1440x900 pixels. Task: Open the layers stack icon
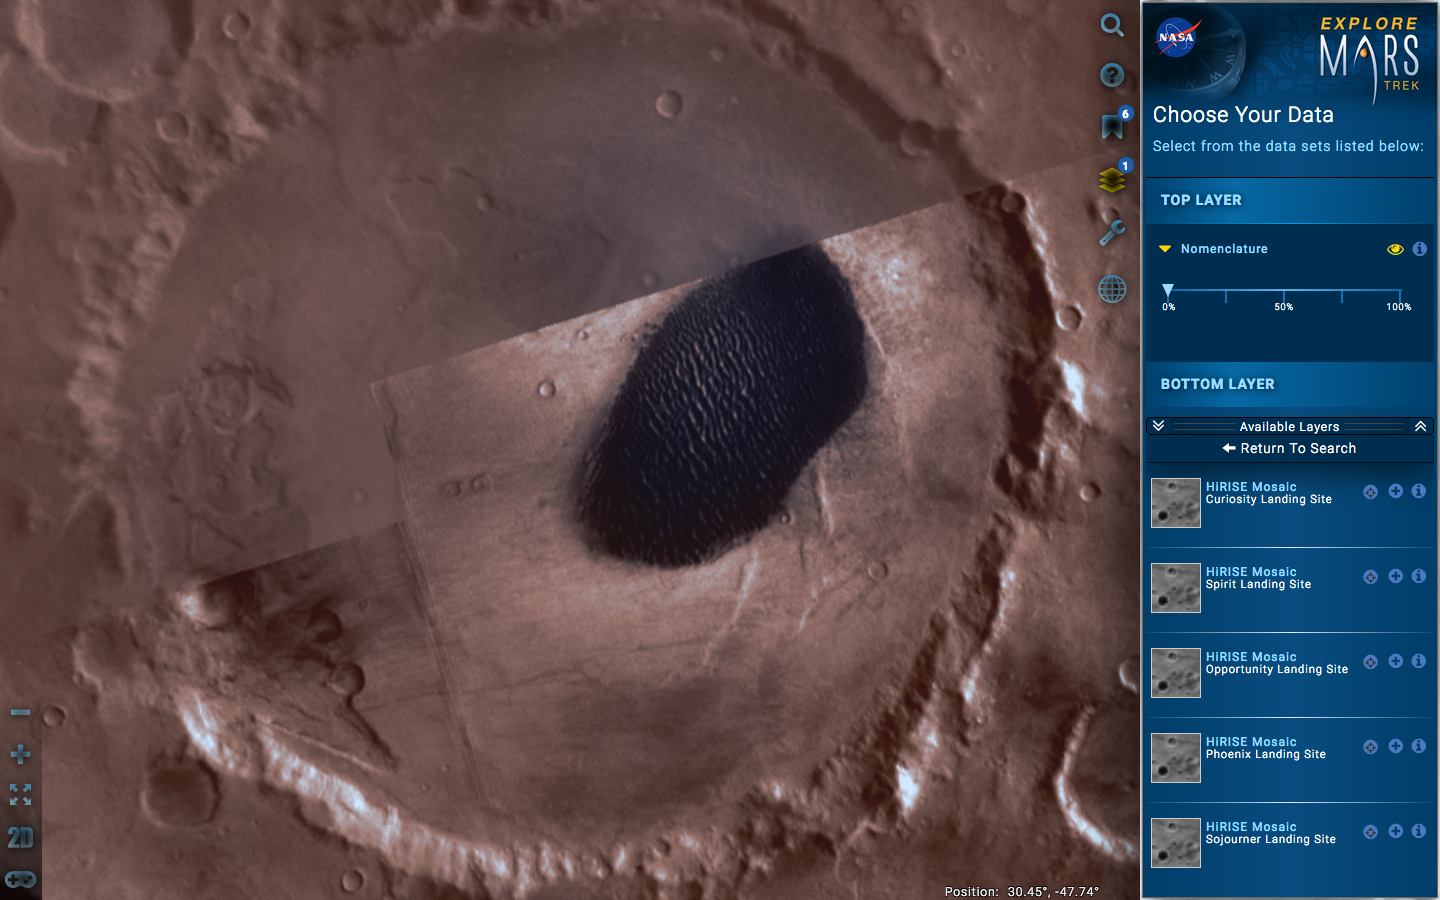(1112, 180)
